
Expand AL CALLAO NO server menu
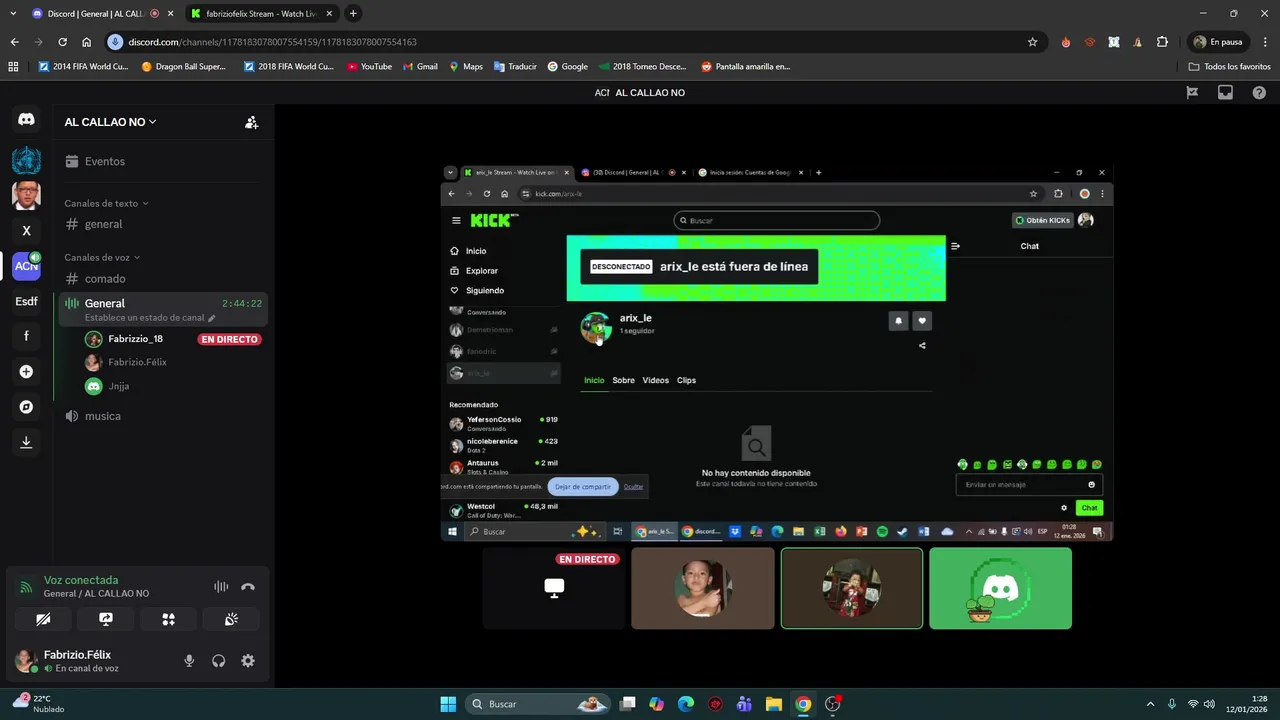pos(110,122)
